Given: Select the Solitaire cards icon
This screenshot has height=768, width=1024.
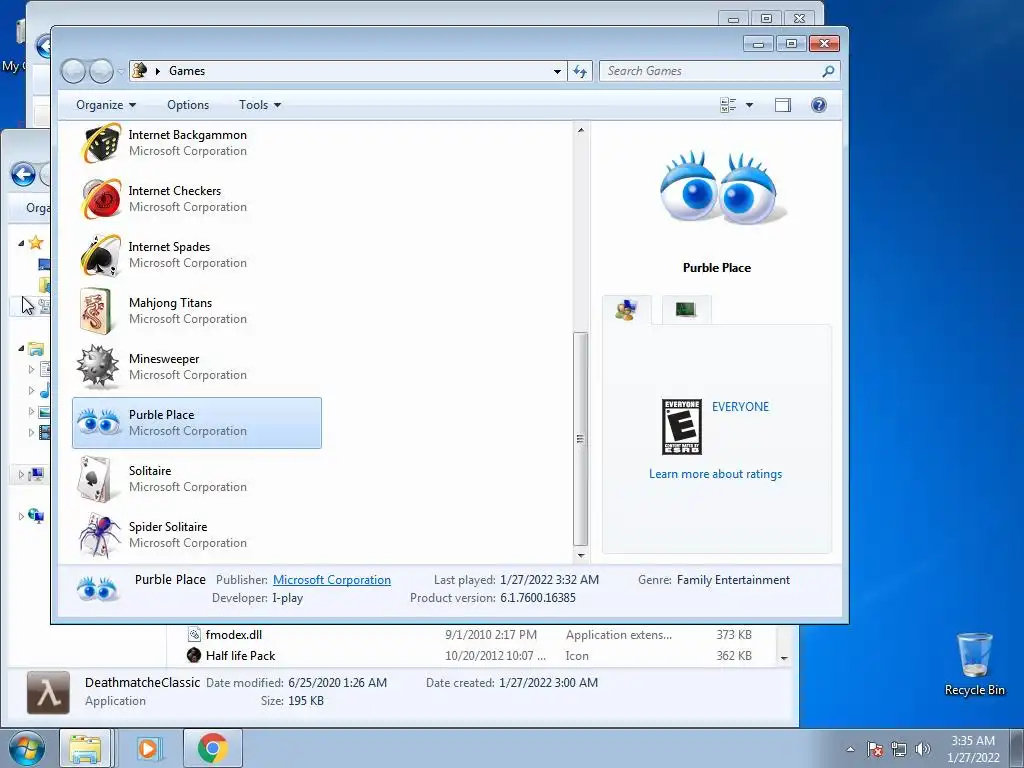Looking at the screenshot, I should 97,479.
